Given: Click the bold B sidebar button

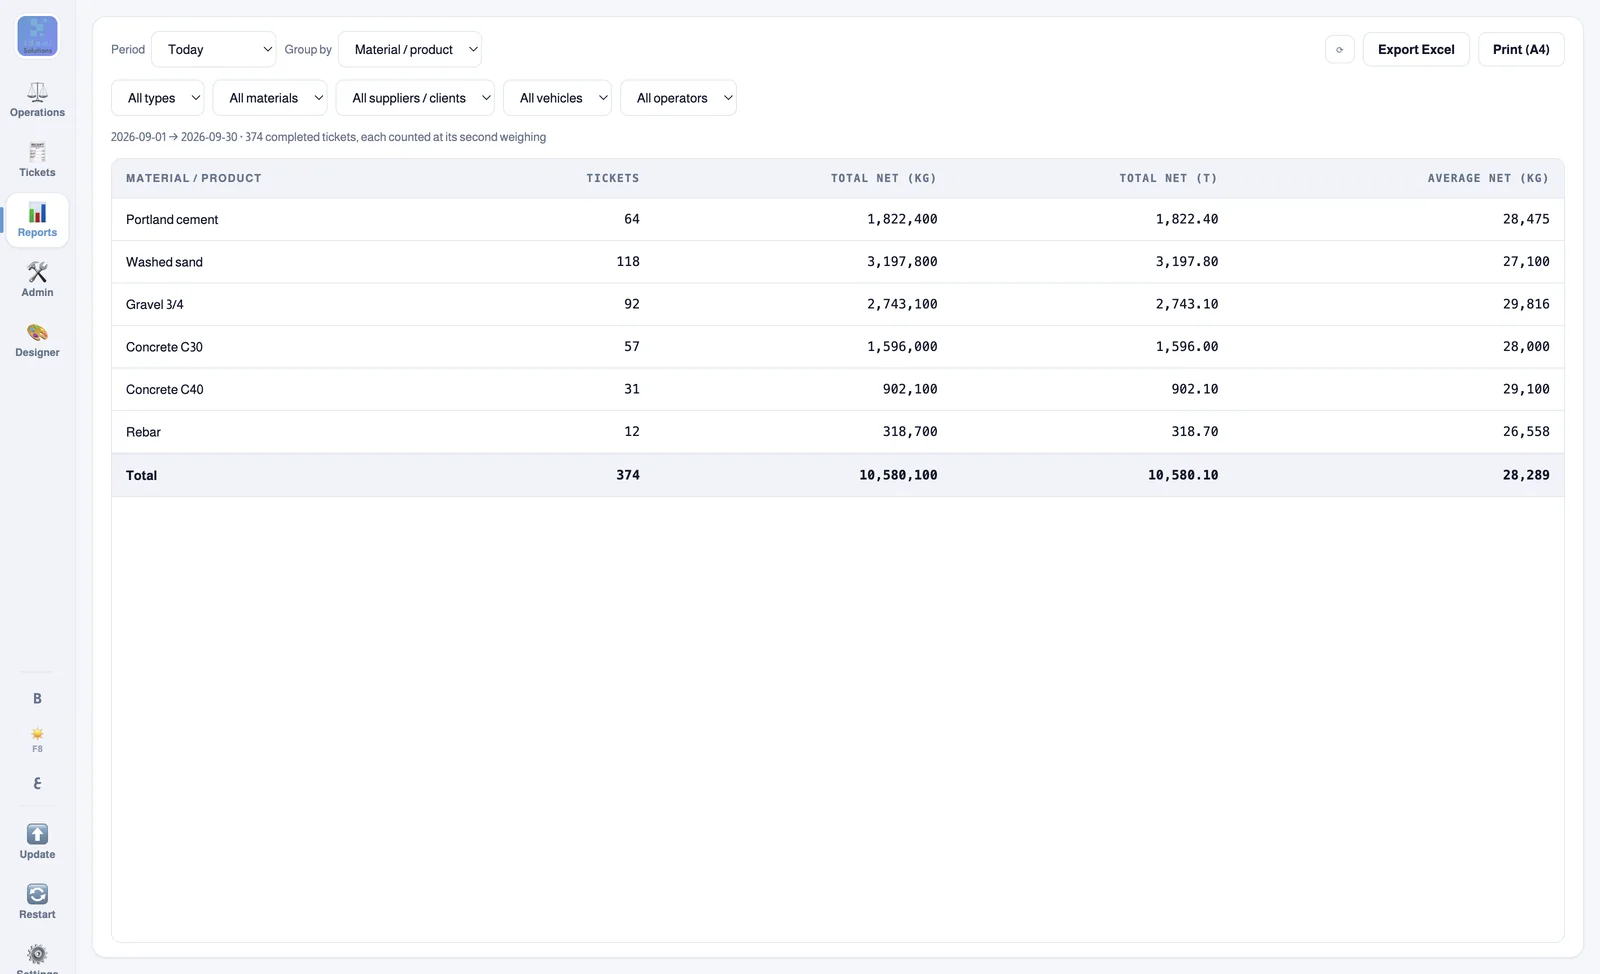Looking at the screenshot, I should click(x=37, y=699).
